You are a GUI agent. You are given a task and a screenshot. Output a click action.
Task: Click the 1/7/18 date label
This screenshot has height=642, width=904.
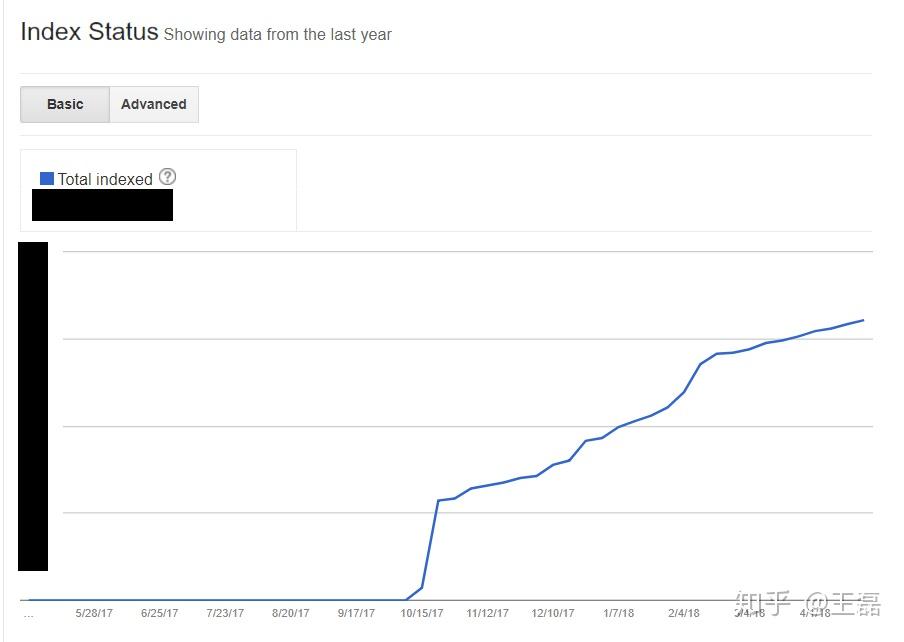point(619,613)
